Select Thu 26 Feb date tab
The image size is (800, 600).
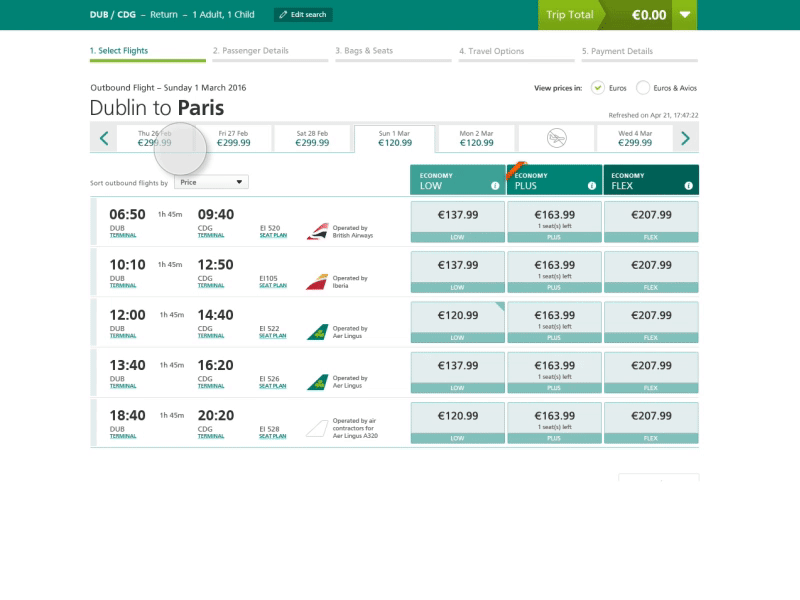point(155,138)
